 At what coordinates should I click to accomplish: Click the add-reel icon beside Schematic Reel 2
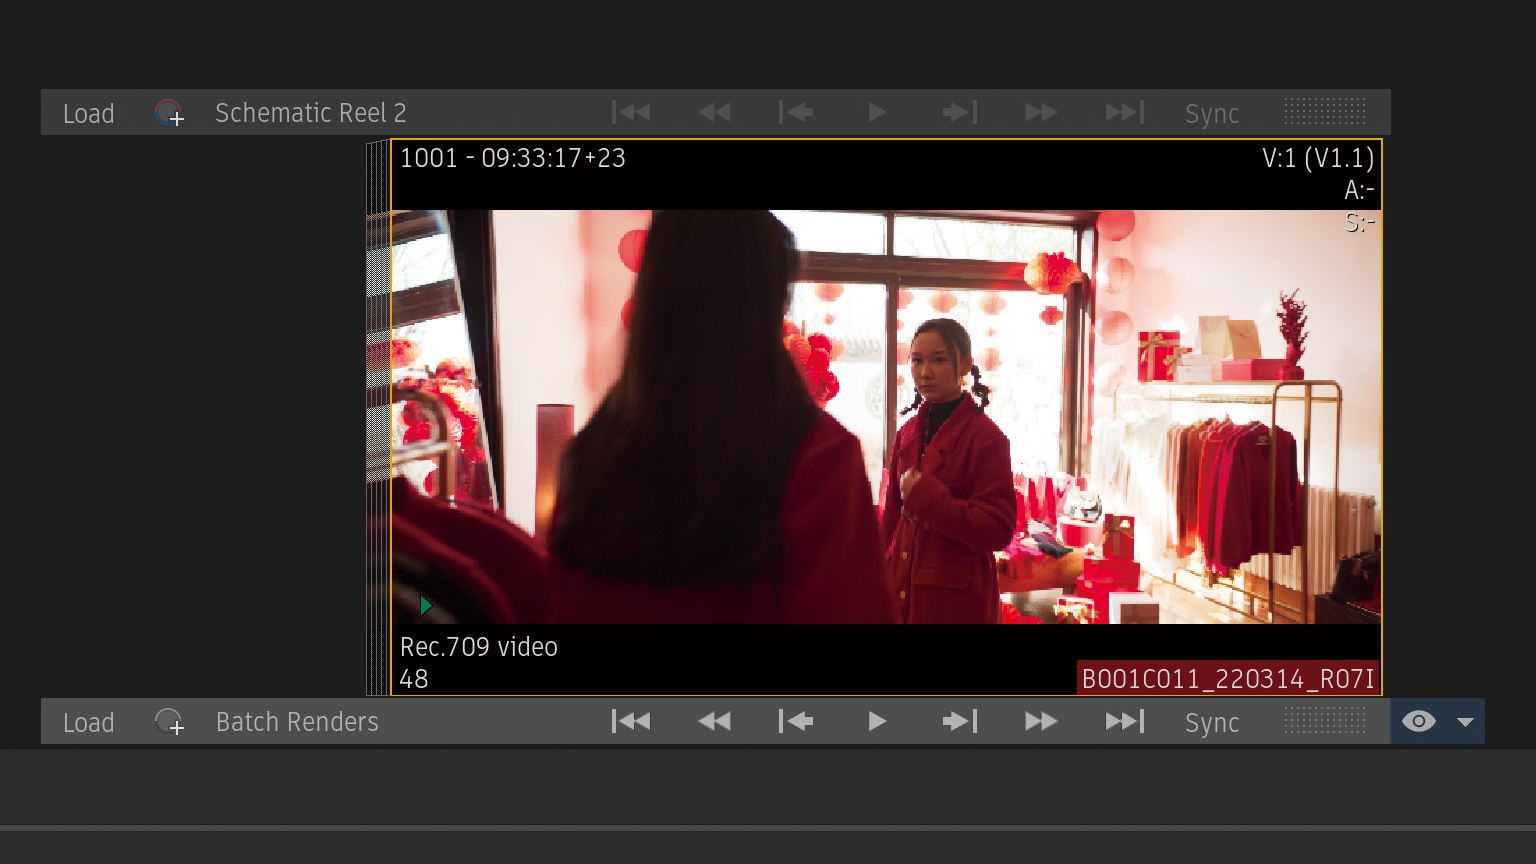tap(169, 113)
